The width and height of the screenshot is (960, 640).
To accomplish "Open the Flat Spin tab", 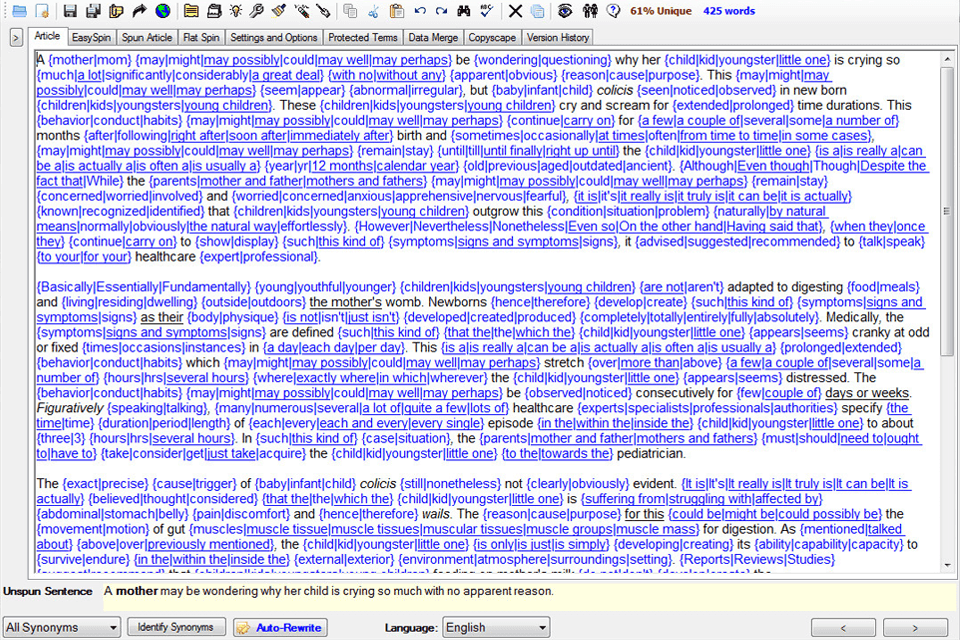I will click(201, 37).
